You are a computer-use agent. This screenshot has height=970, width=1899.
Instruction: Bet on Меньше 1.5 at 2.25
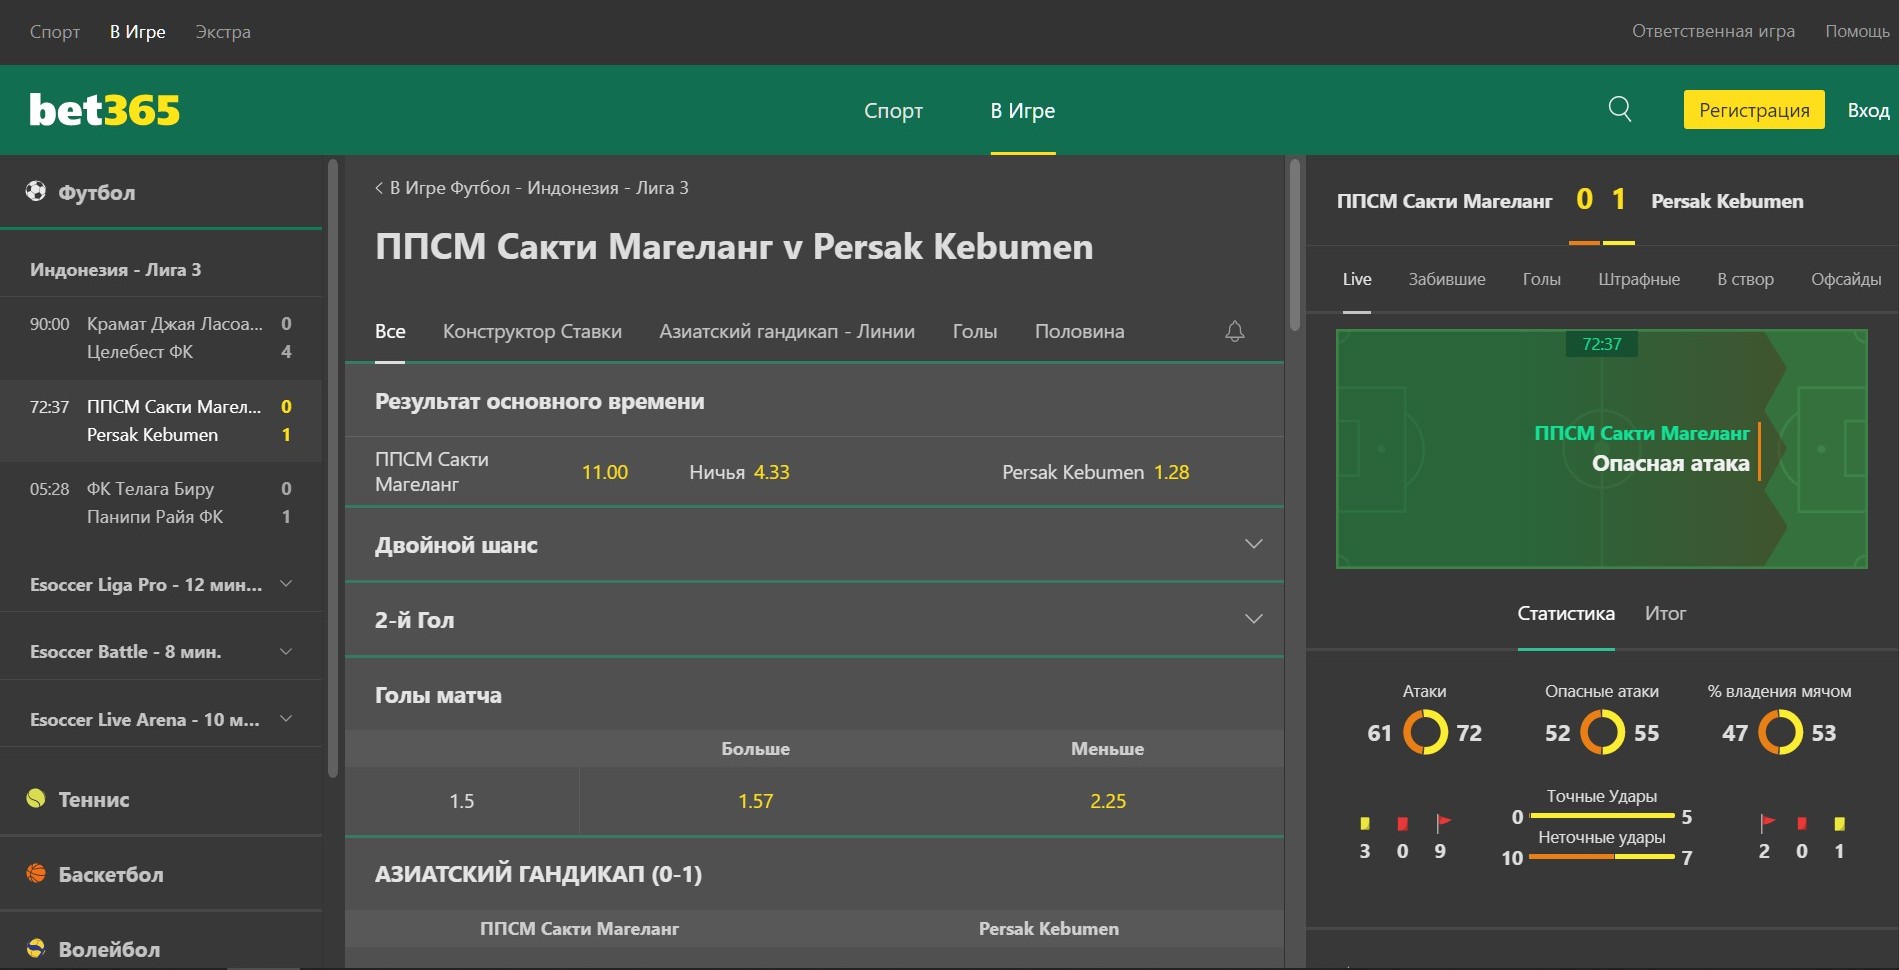click(x=1107, y=801)
